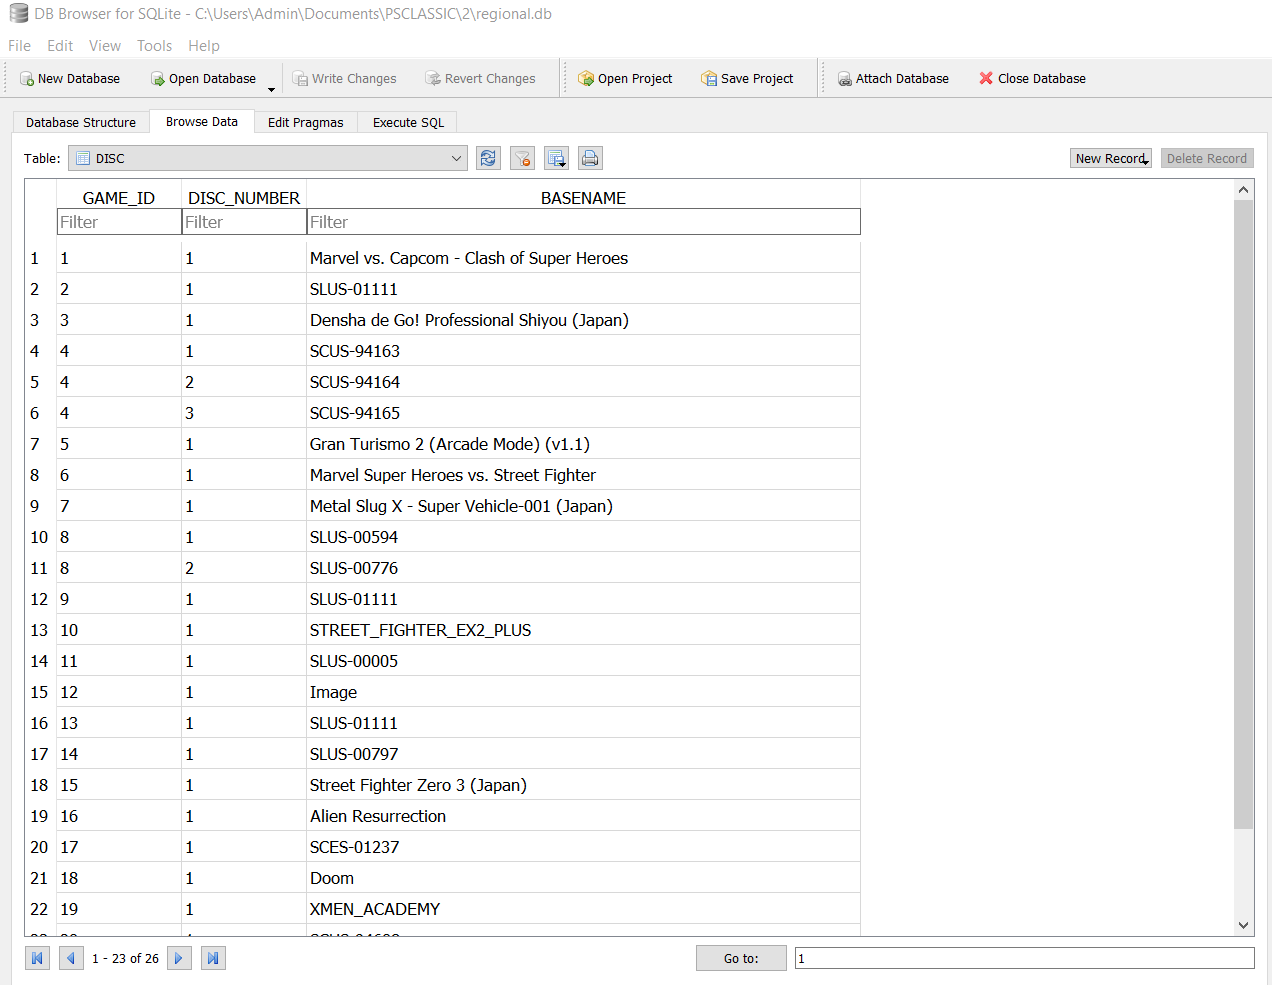Image resolution: width=1272 pixels, height=985 pixels.
Task: Select the SLUS-00776 cell
Action: (x=583, y=568)
